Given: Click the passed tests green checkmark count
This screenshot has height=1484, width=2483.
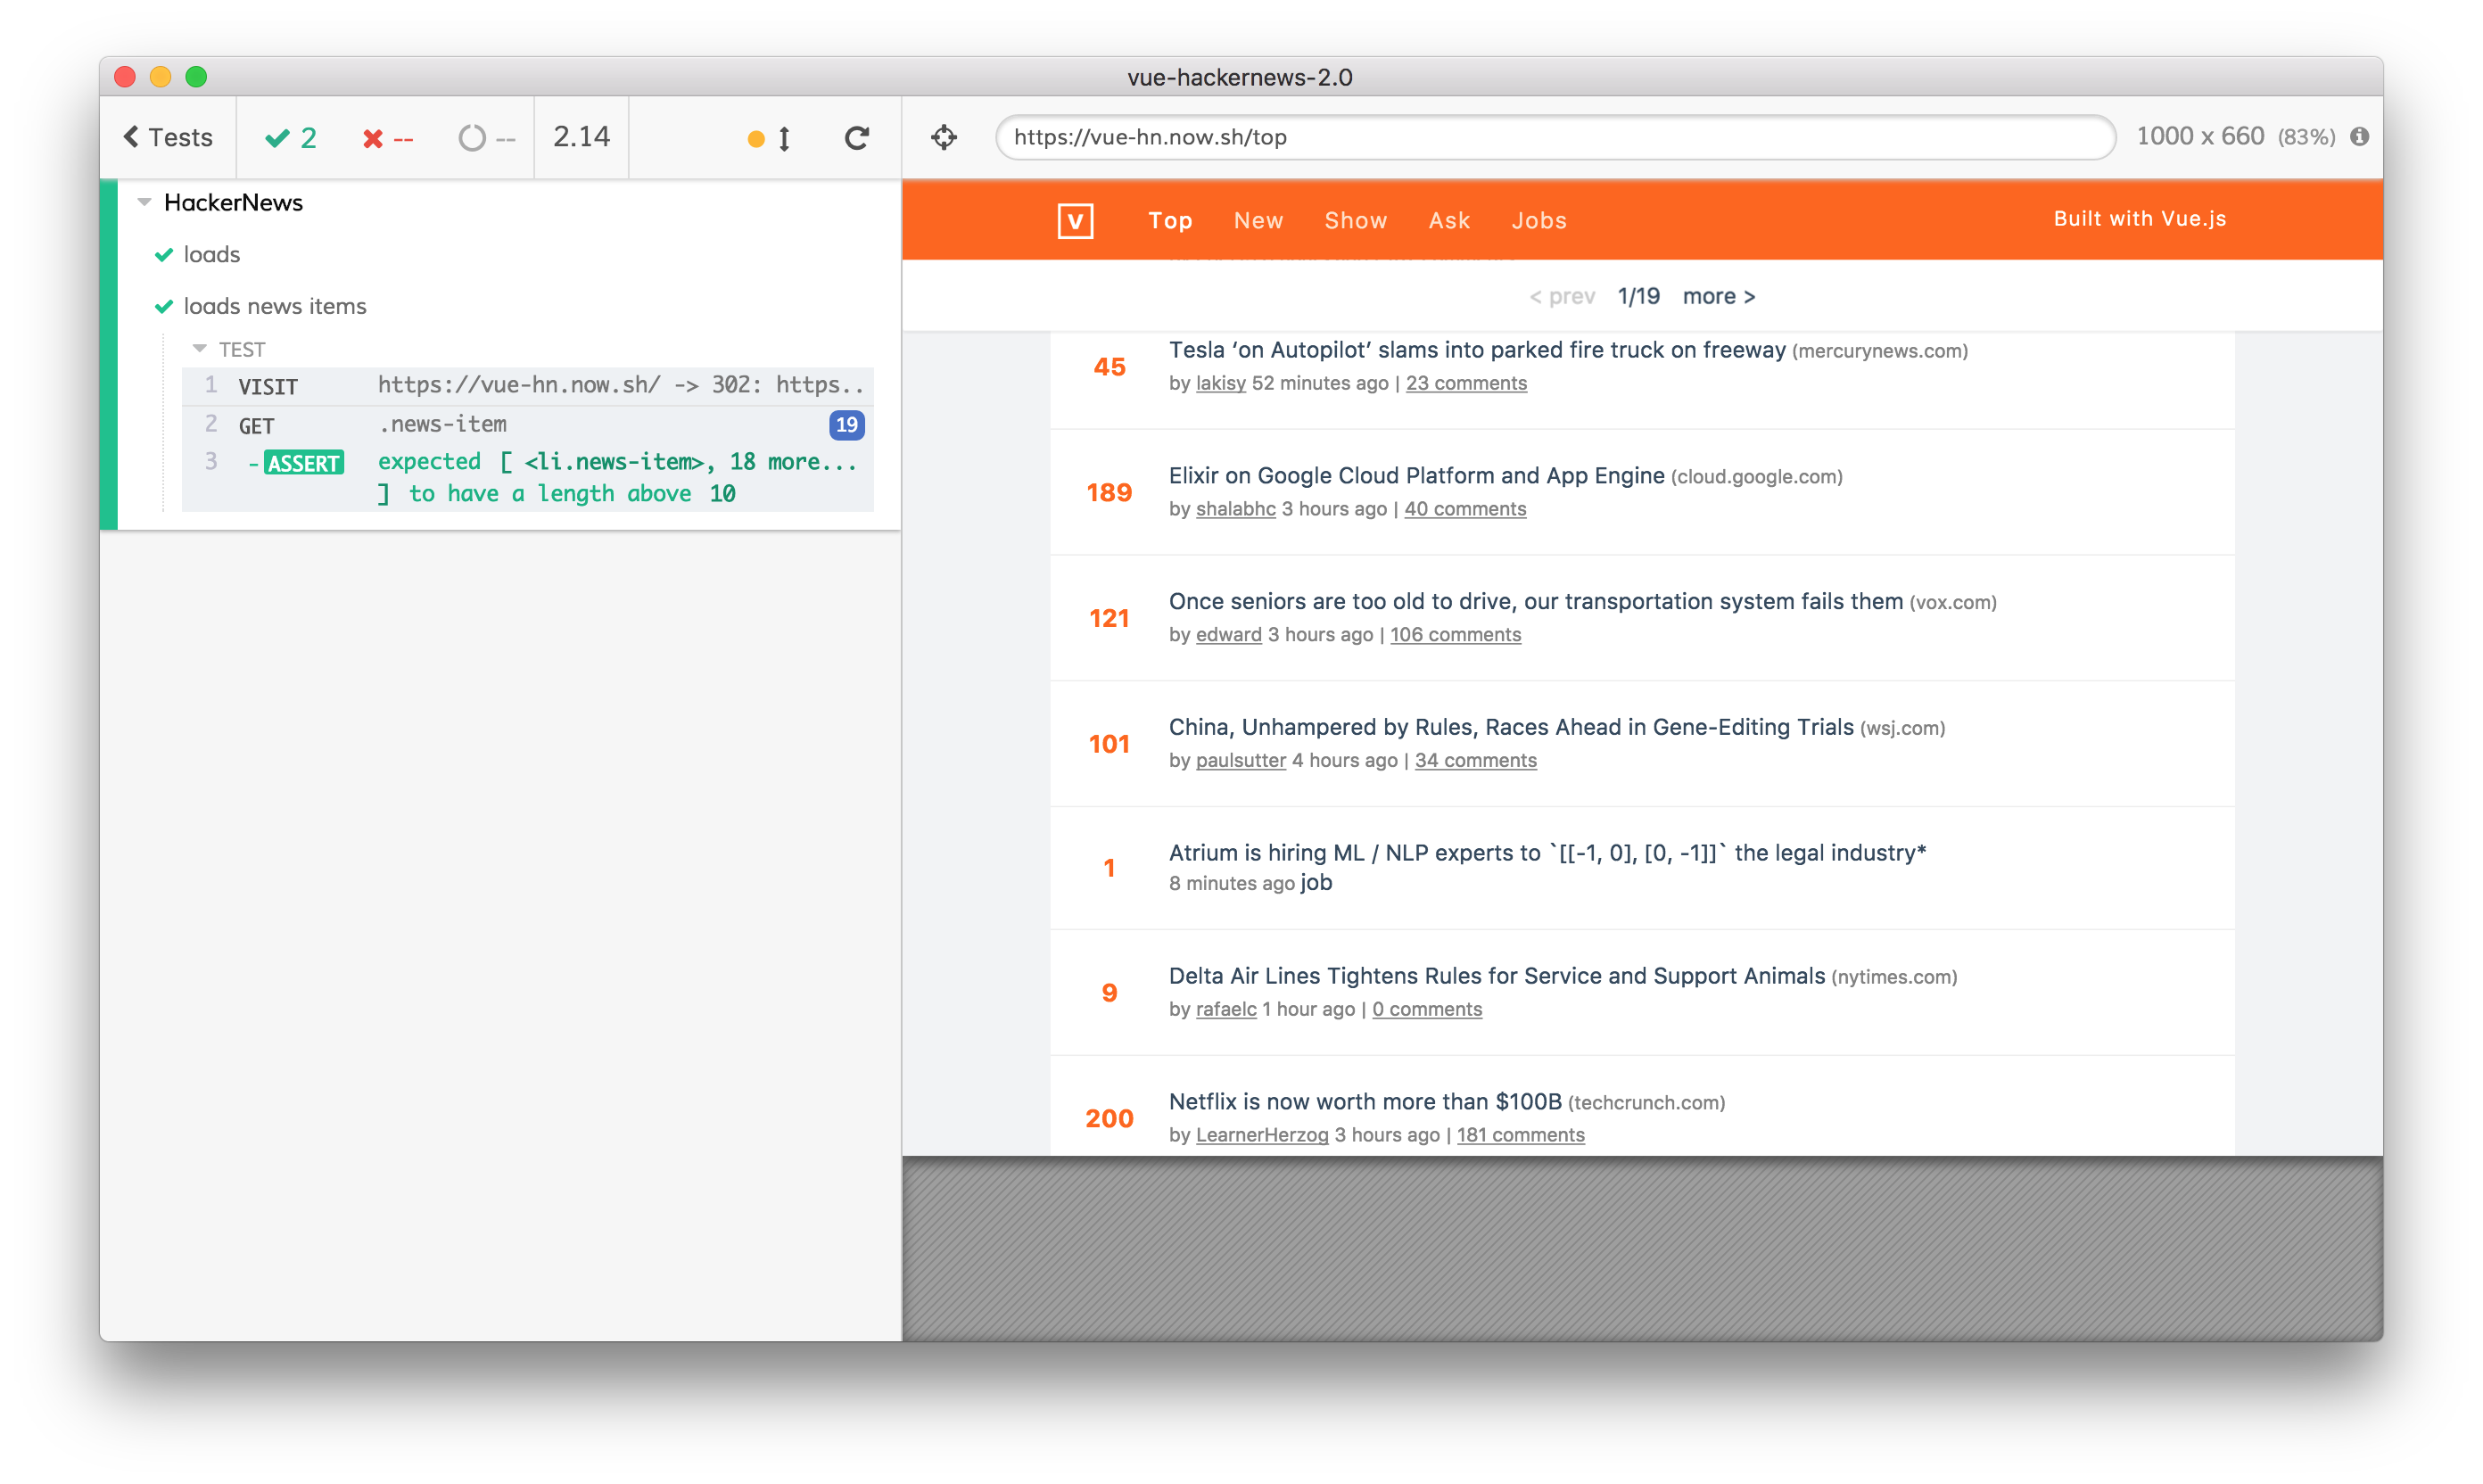Looking at the screenshot, I should click(x=291, y=137).
